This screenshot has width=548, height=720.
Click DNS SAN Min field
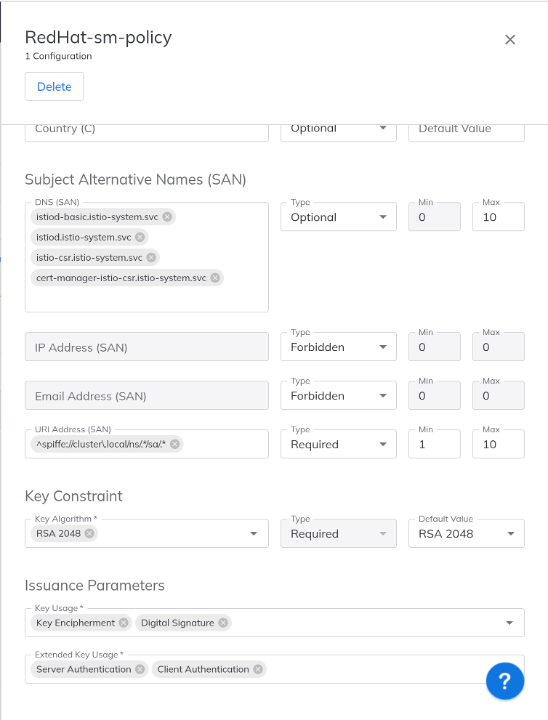434,217
